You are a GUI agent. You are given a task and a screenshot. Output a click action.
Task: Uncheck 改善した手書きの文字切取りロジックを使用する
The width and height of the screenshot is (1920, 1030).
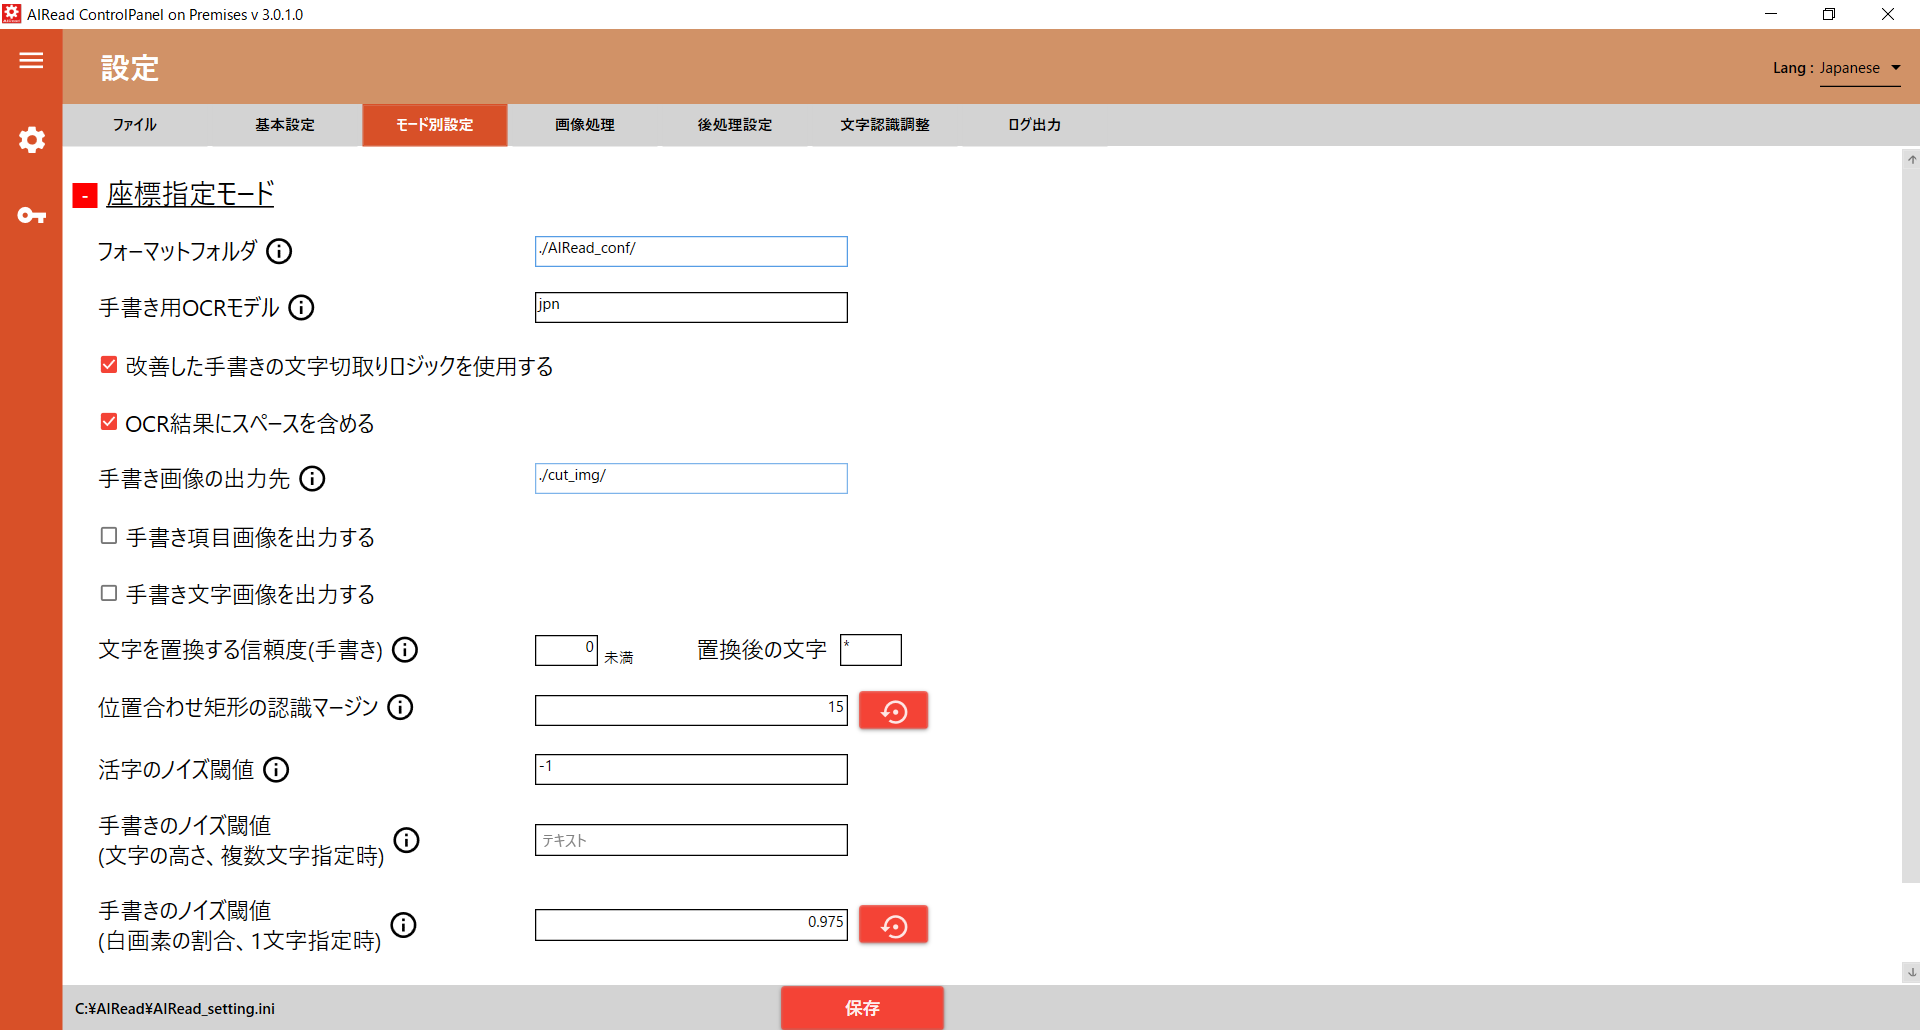click(x=108, y=364)
